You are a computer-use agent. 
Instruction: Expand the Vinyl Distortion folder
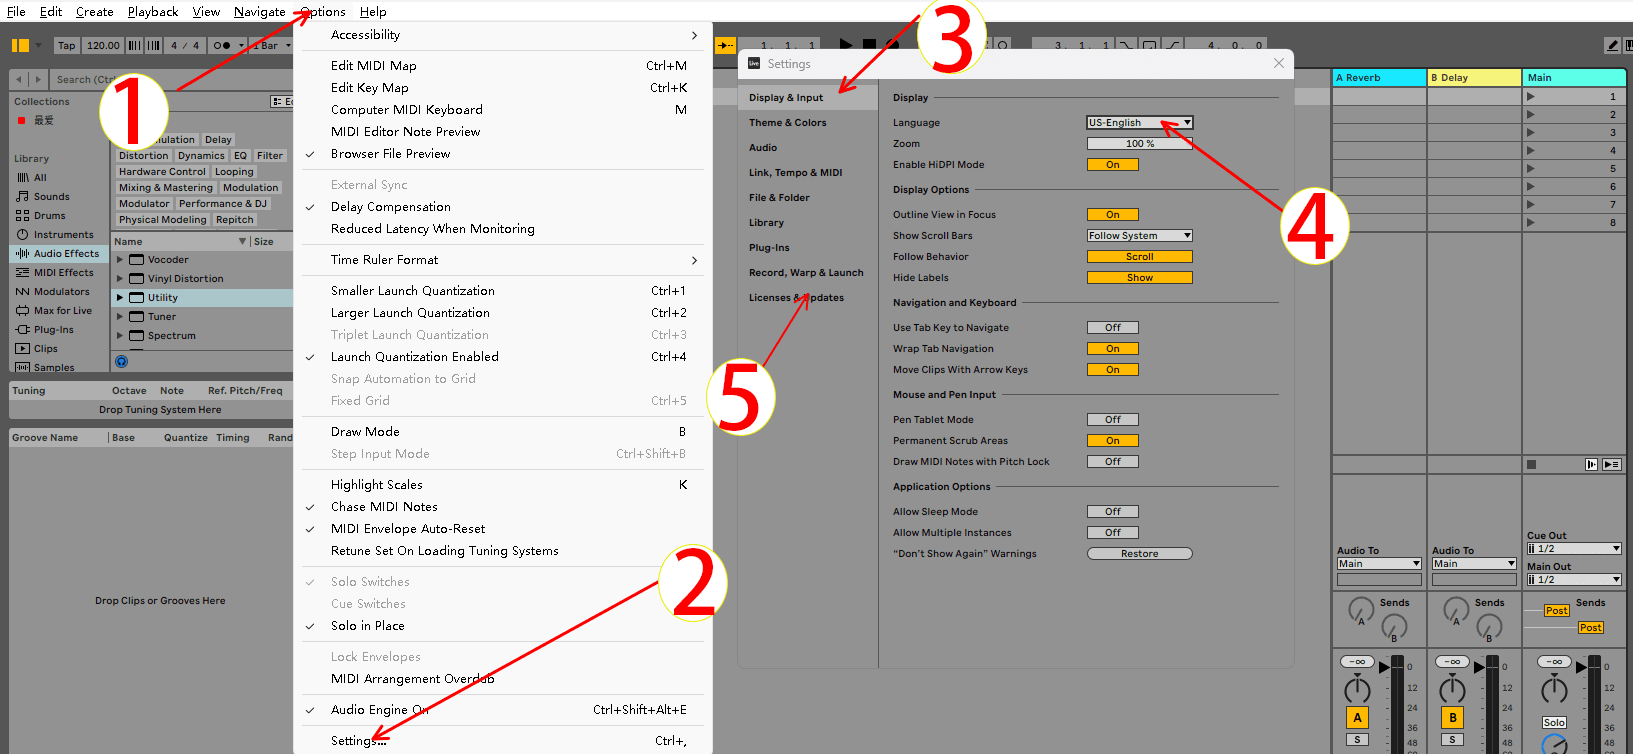(x=120, y=279)
